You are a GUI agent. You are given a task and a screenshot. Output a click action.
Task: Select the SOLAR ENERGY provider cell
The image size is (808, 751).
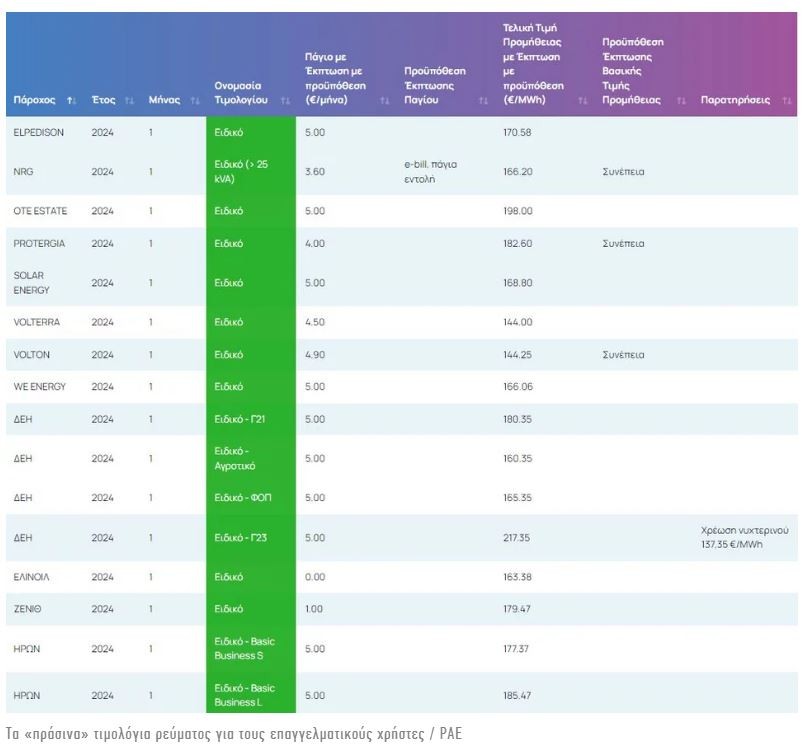(x=31, y=283)
